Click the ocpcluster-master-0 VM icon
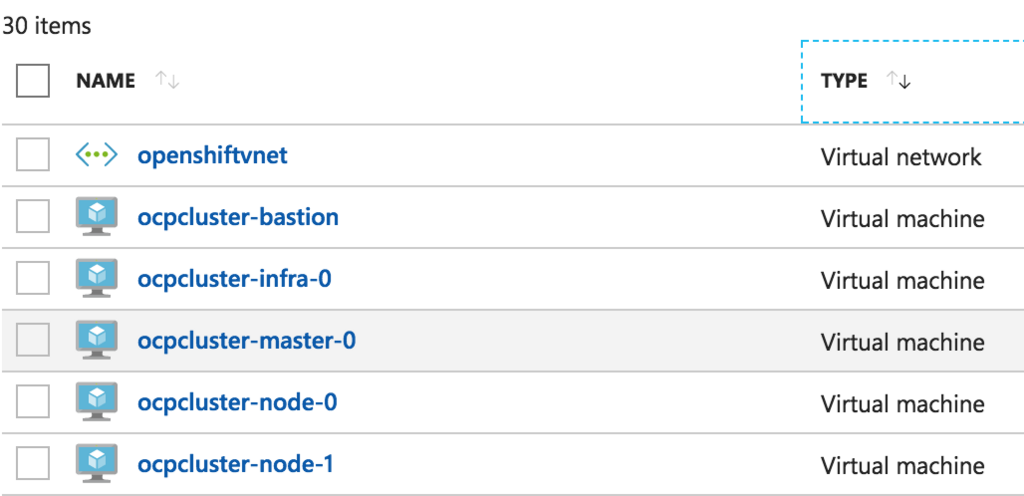The height and width of the screenshot is (496, 1024). (x=97, y=340)
